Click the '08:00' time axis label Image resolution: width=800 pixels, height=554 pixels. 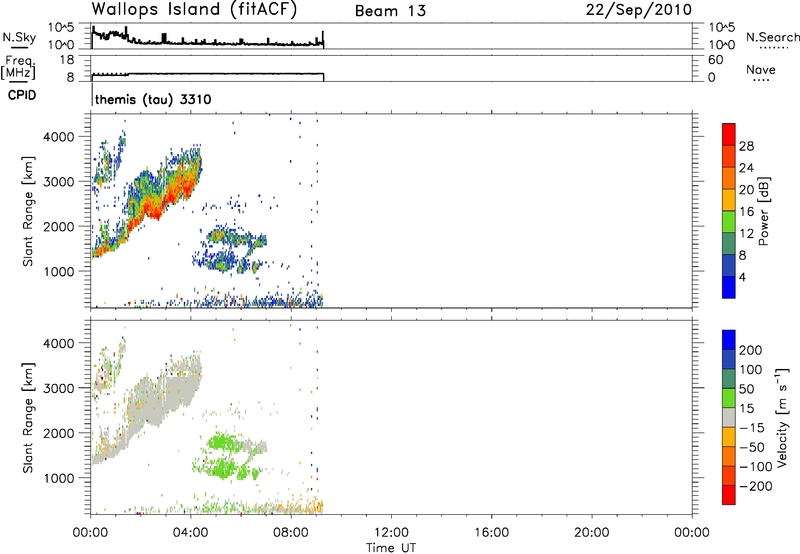coord(291,533)
